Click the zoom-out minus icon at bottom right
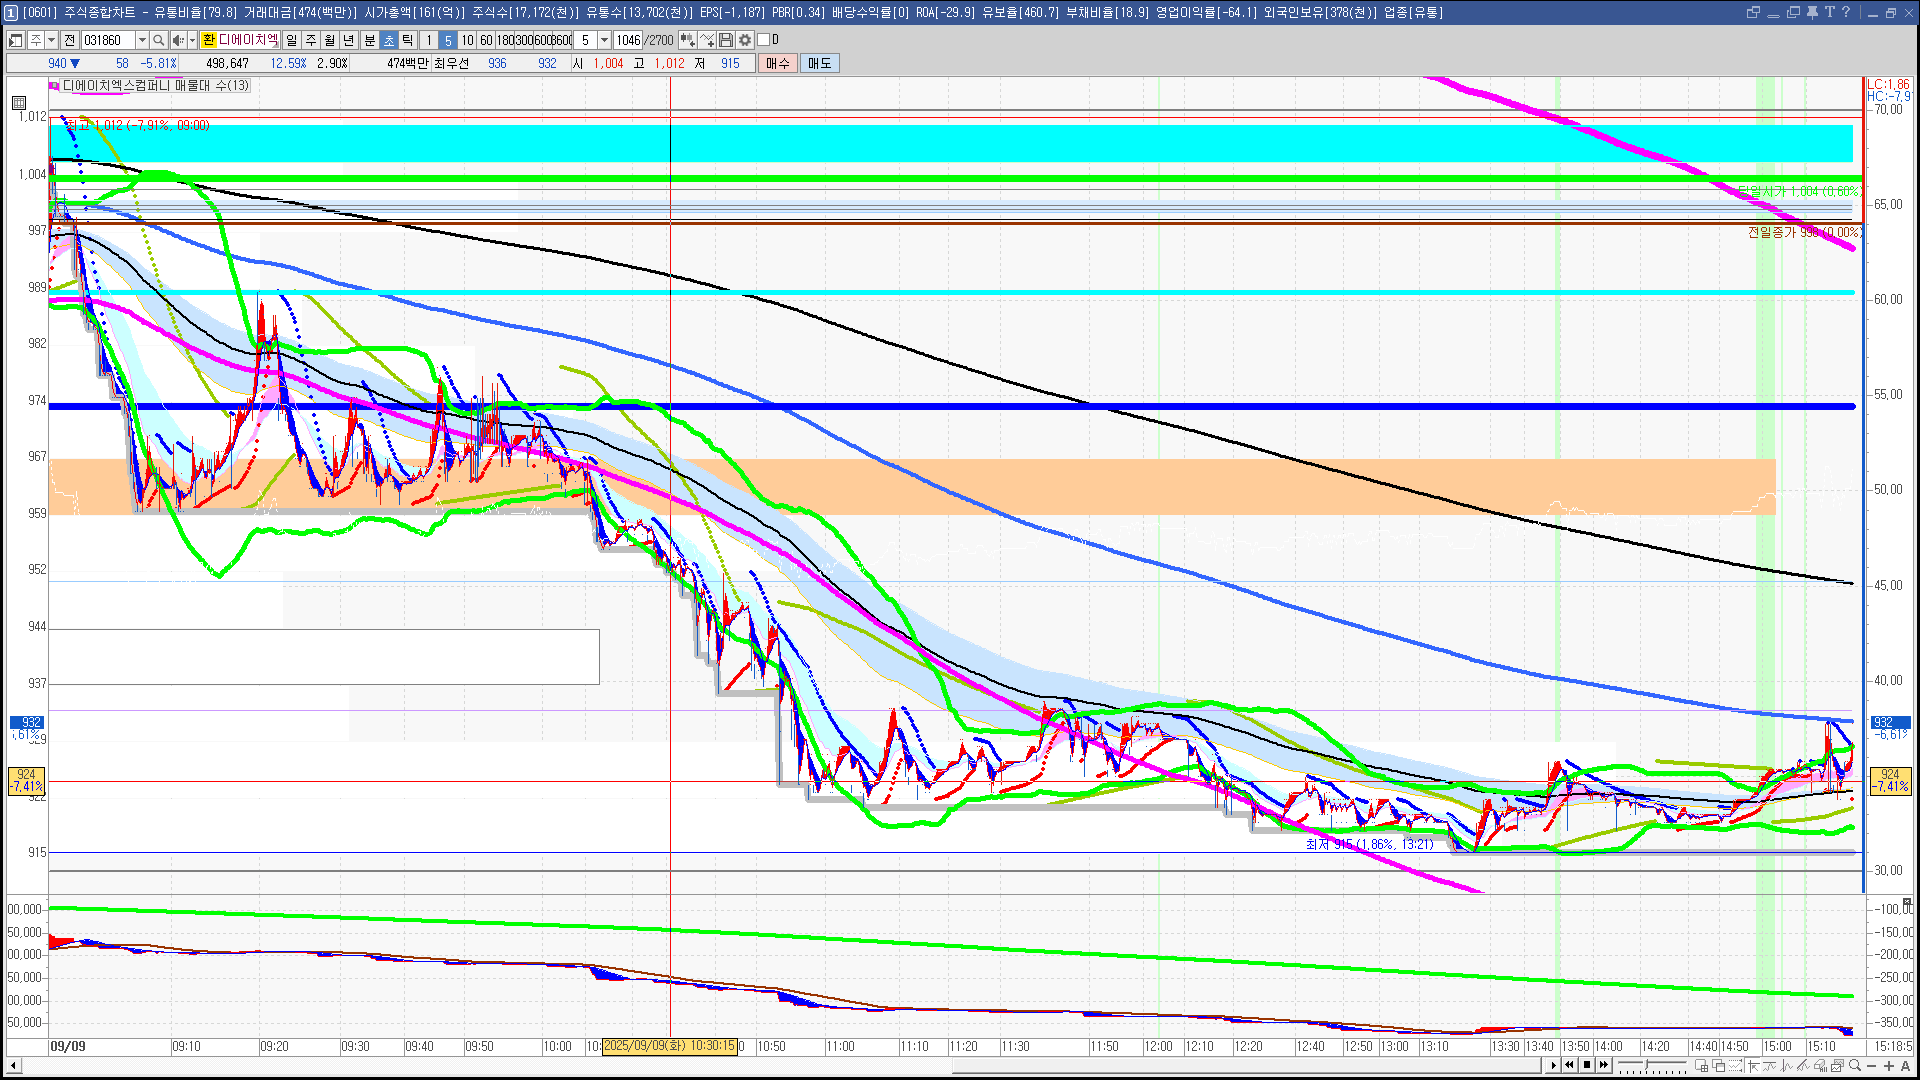The image size is (1920, 1080). [1871, 1065]
